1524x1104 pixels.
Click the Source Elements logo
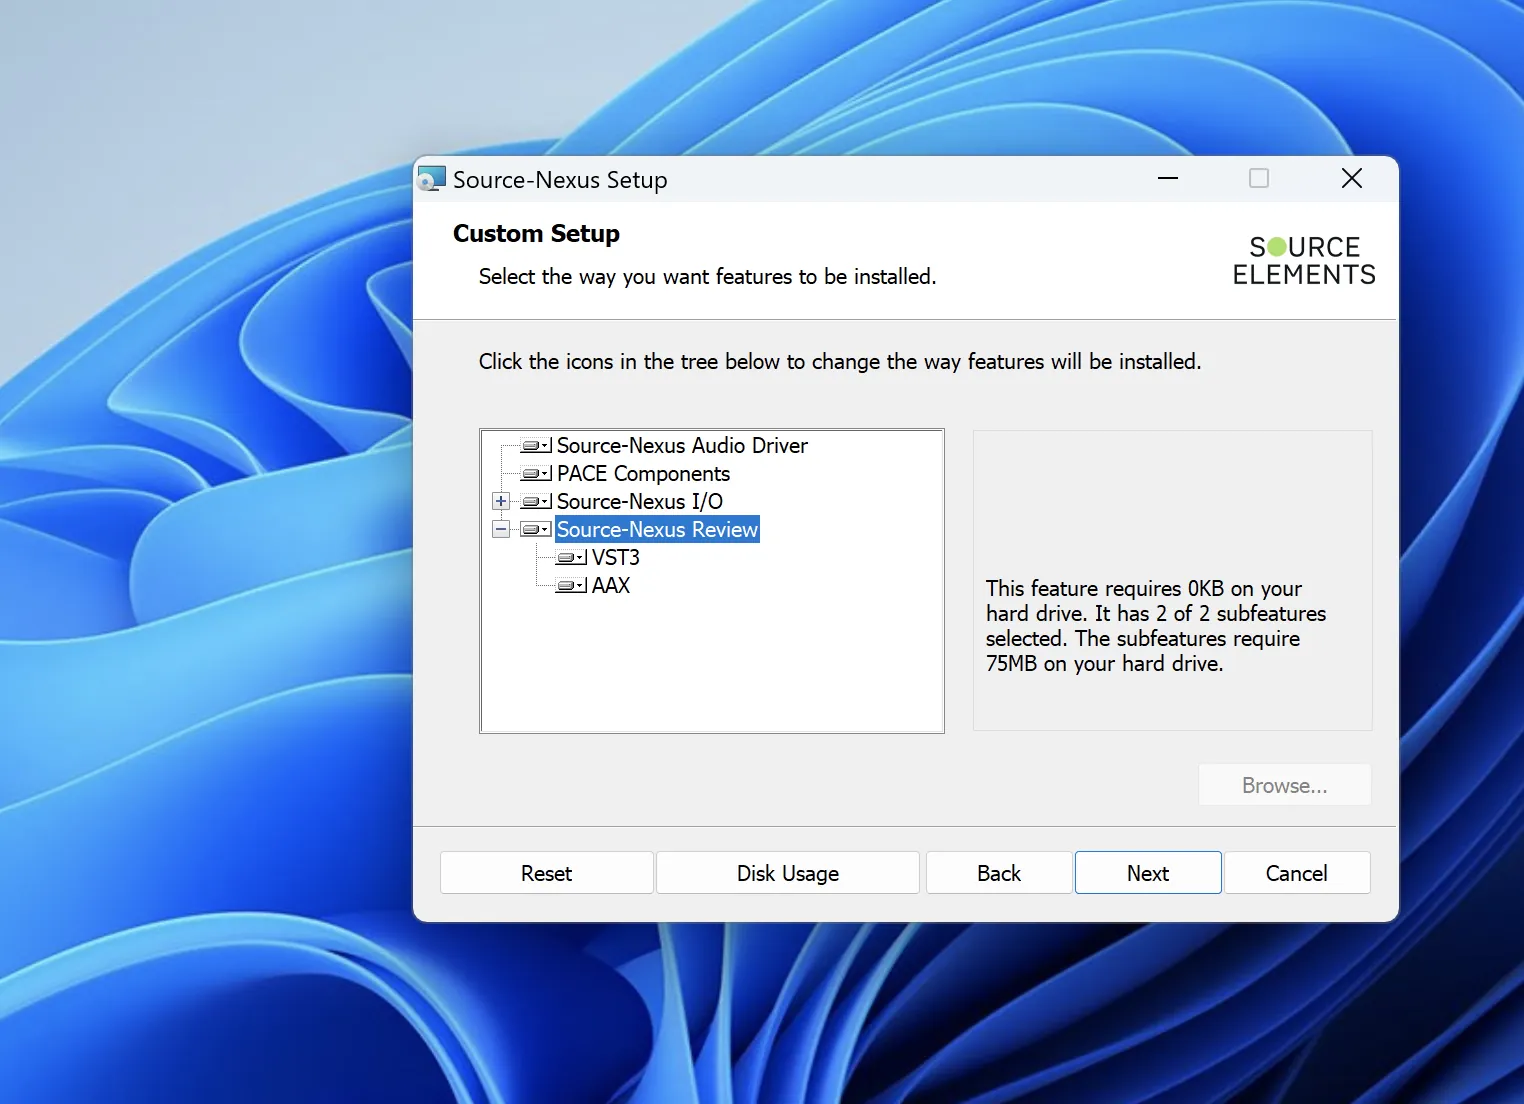coord(1304,261)
